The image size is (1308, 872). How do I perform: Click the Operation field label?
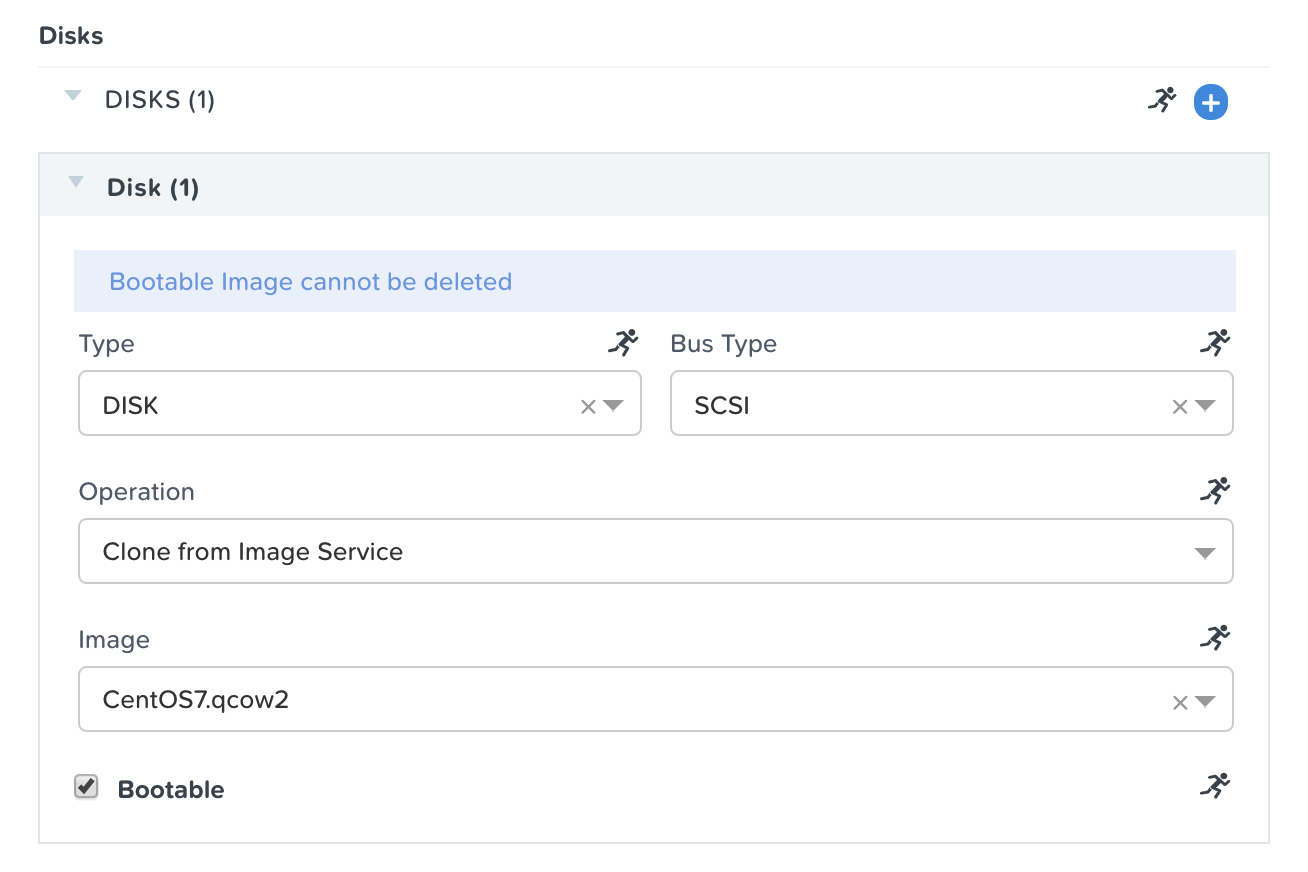pos(137,493)
